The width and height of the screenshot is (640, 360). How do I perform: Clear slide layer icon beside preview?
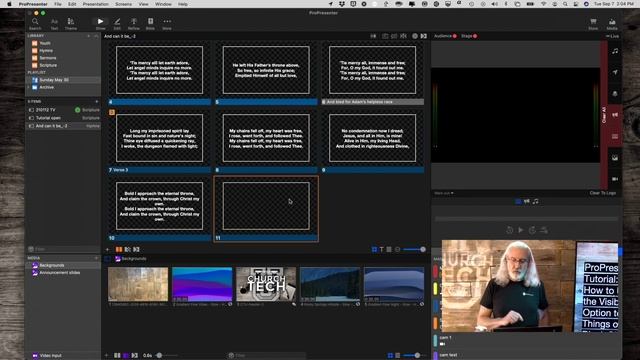pyautogui.click(x=615, y=136)
